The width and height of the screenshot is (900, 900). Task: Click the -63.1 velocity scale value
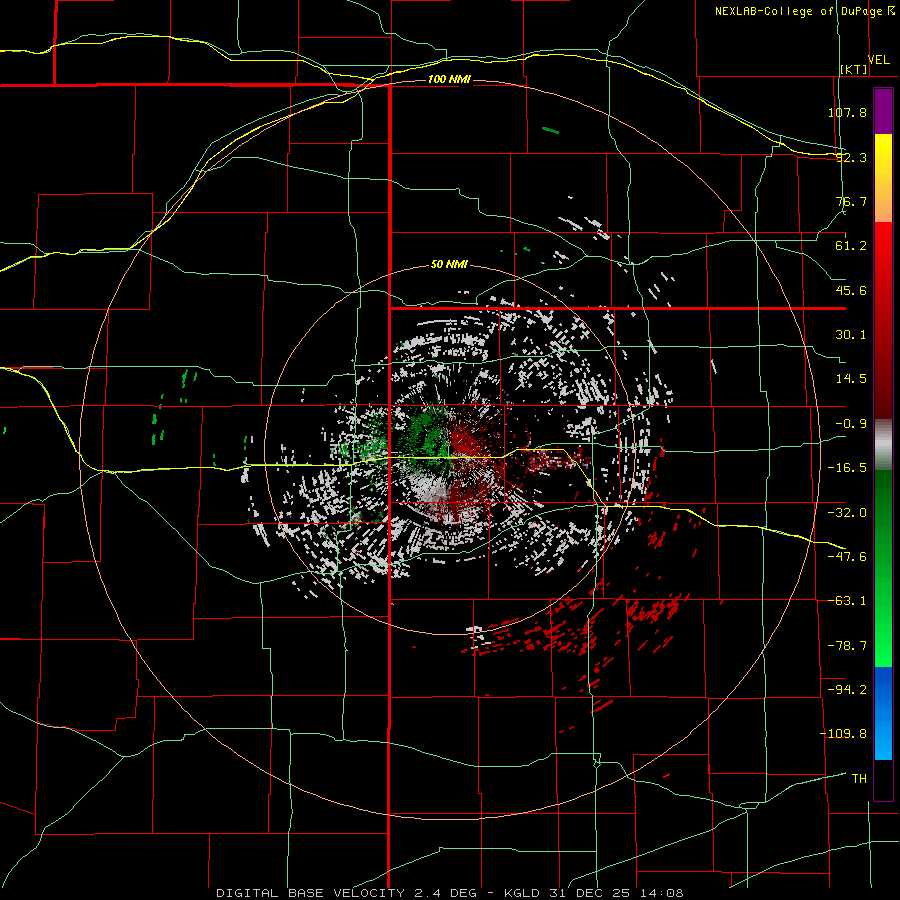point(847,601)
